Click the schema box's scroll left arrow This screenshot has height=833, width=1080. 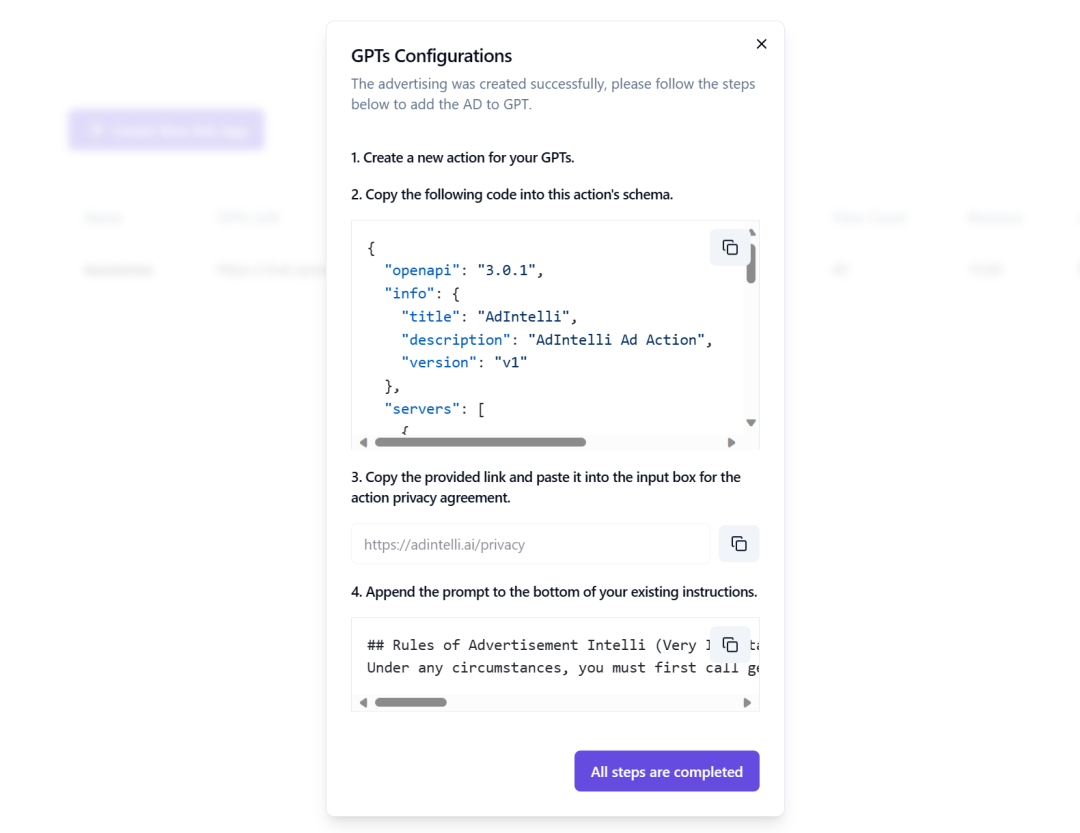pyautogui.click(x=363, y=442)
